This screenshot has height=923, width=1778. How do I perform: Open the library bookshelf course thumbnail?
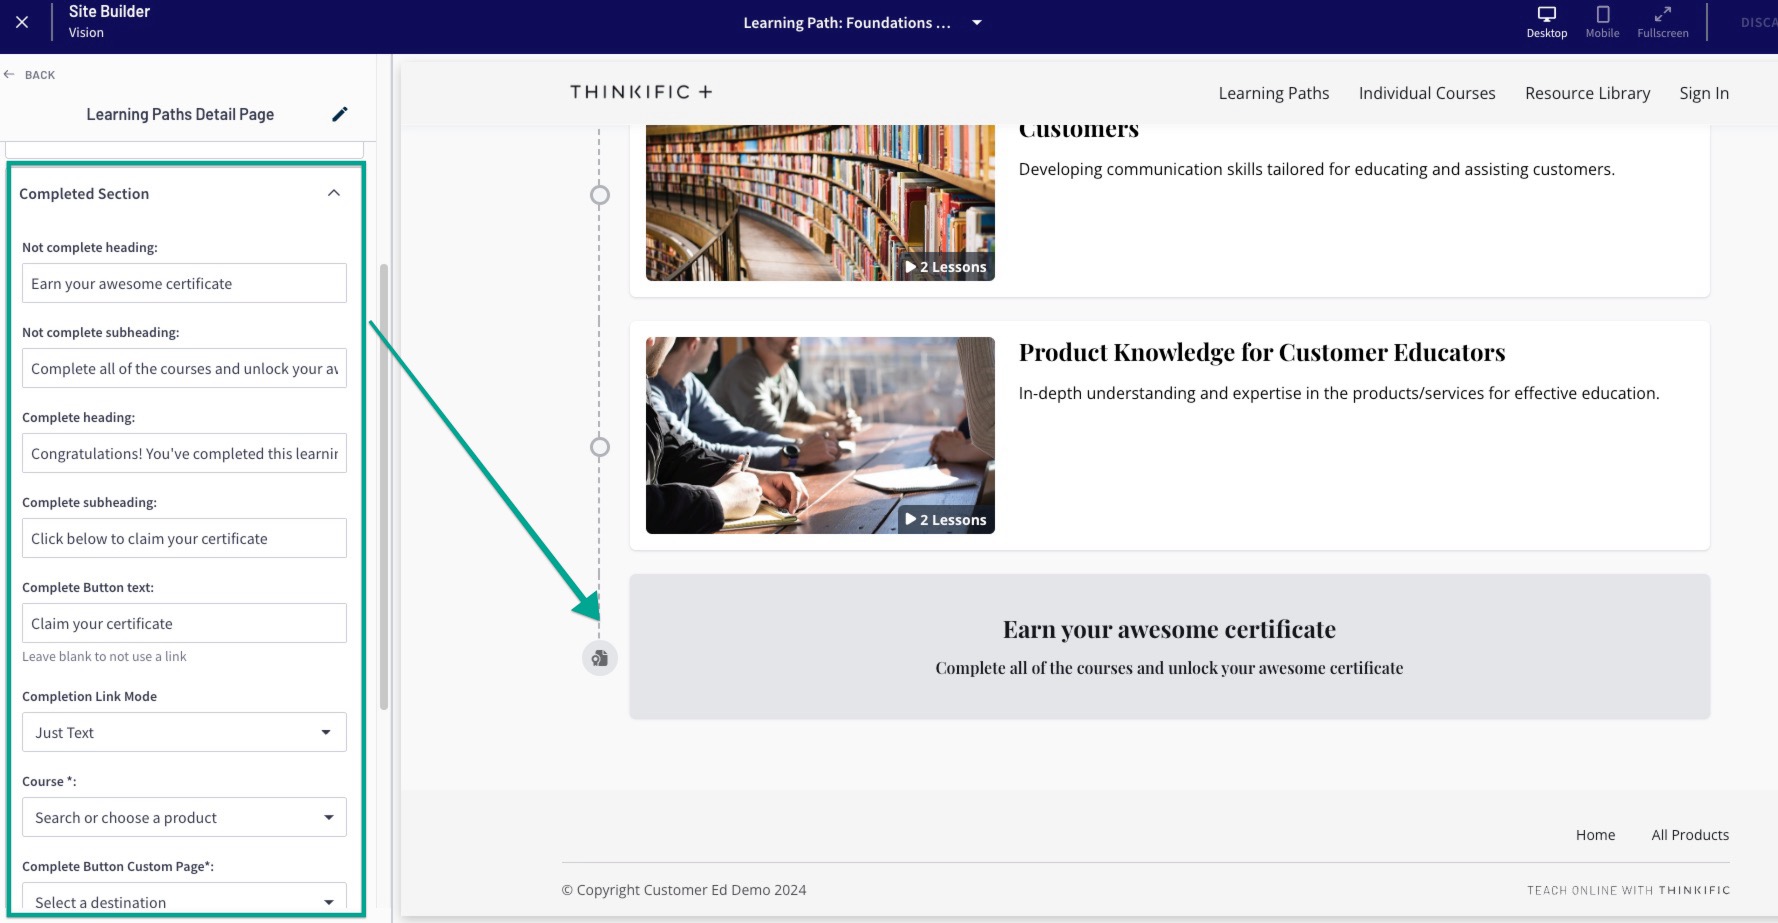click(820, 203)
